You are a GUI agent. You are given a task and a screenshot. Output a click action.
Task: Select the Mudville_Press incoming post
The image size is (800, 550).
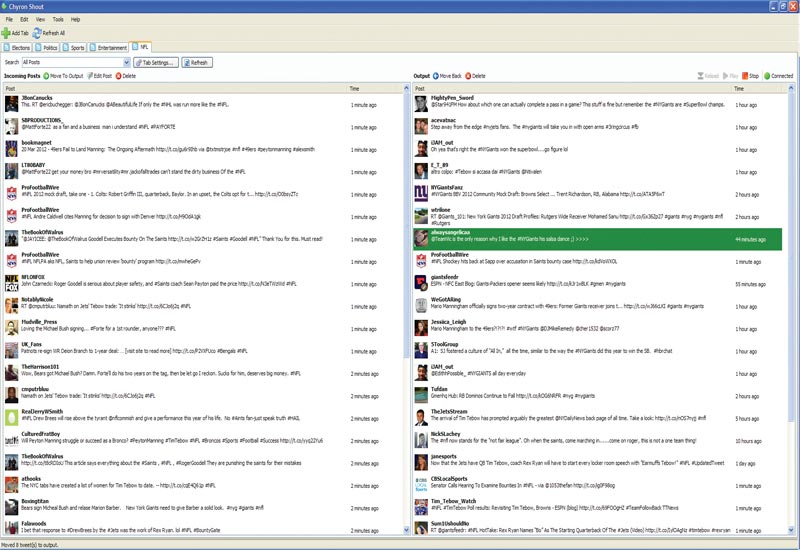[x=203, y=329]
